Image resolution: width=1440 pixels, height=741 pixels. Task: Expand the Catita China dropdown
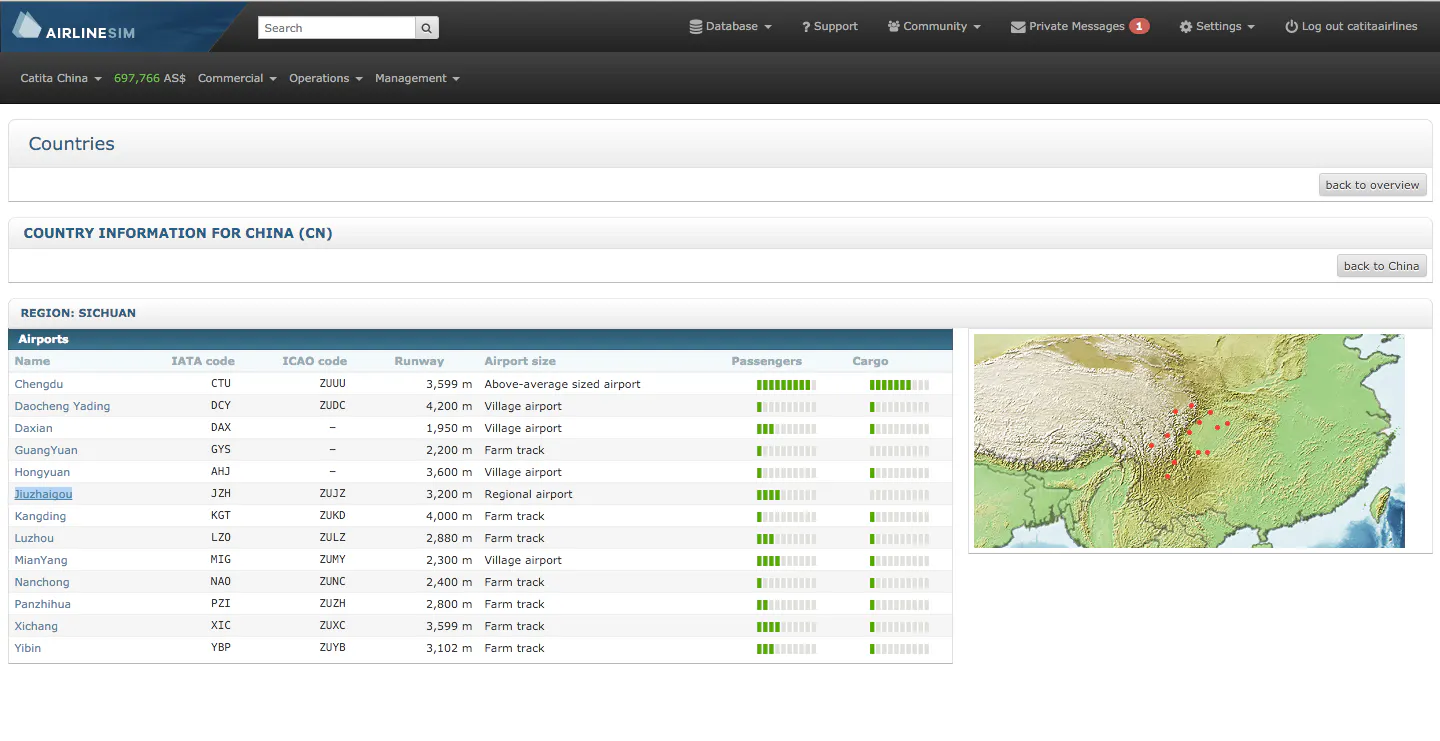pyautogui.click(x=61, y=78)
